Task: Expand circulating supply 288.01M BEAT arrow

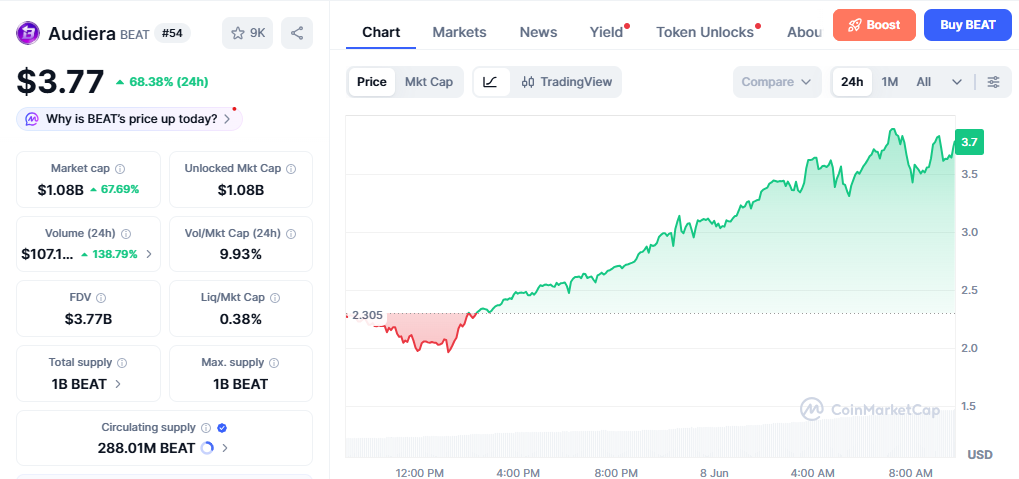Action: 225,448
